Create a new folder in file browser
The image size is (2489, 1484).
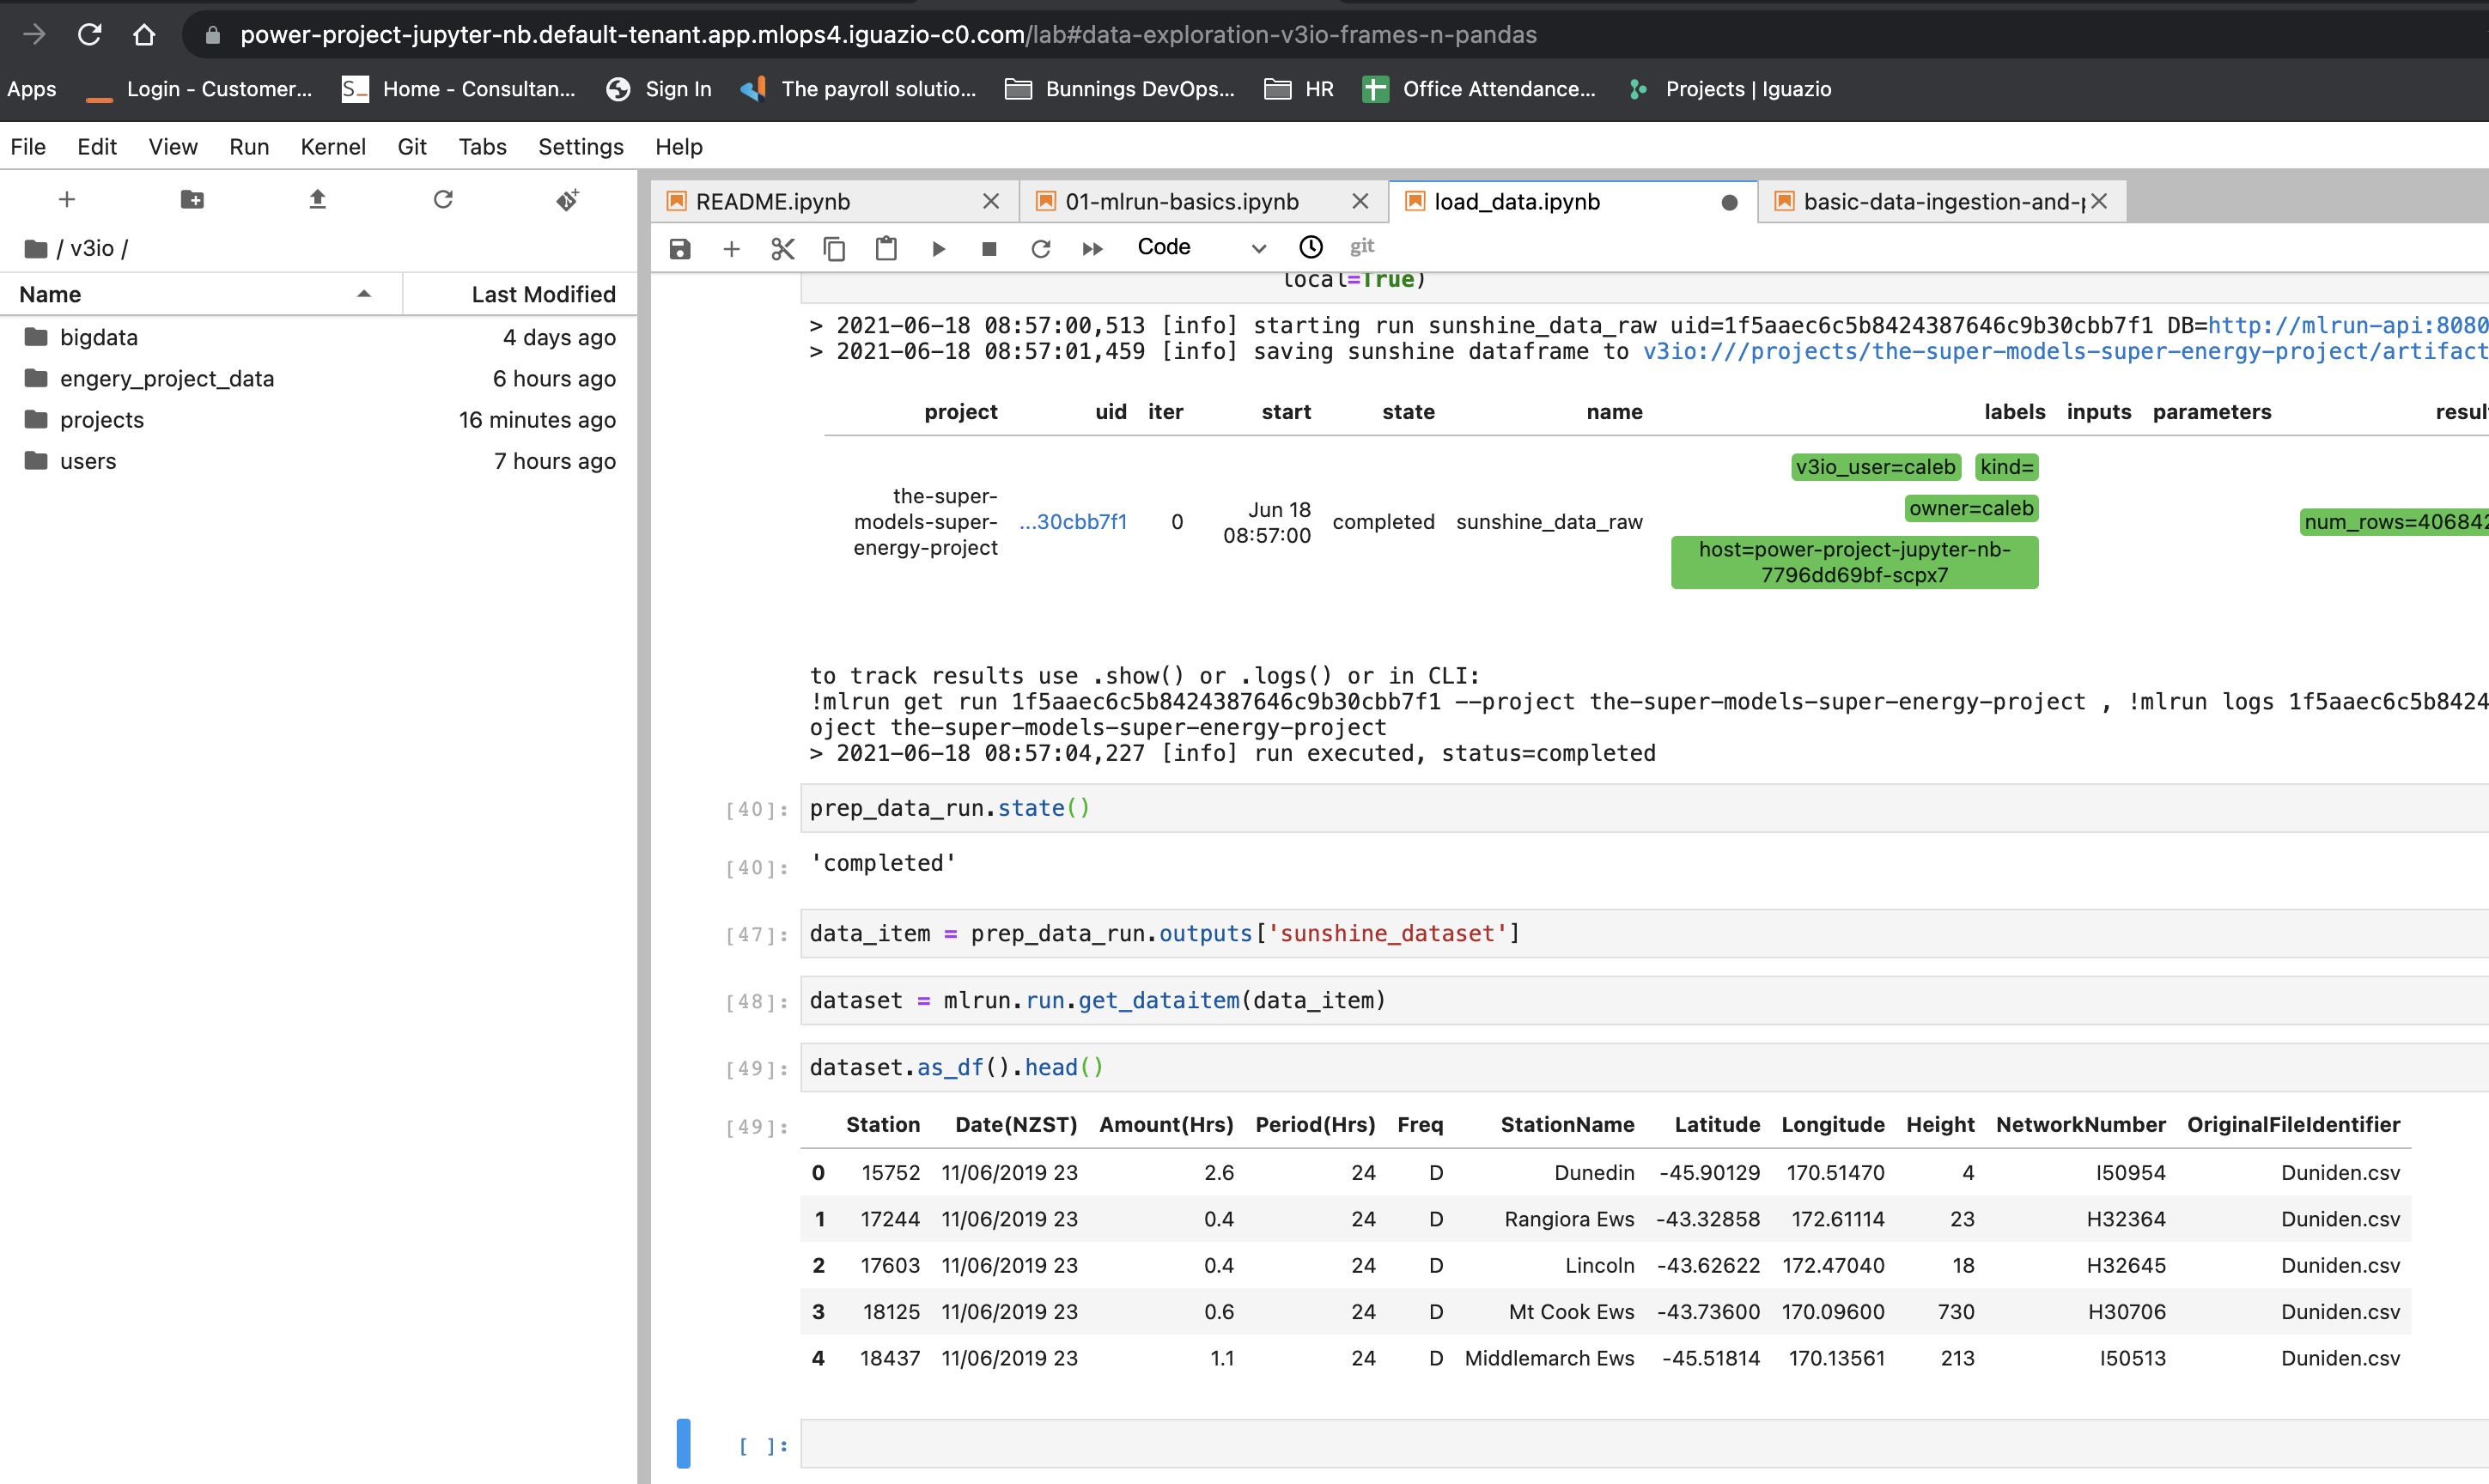pos(192,199)
